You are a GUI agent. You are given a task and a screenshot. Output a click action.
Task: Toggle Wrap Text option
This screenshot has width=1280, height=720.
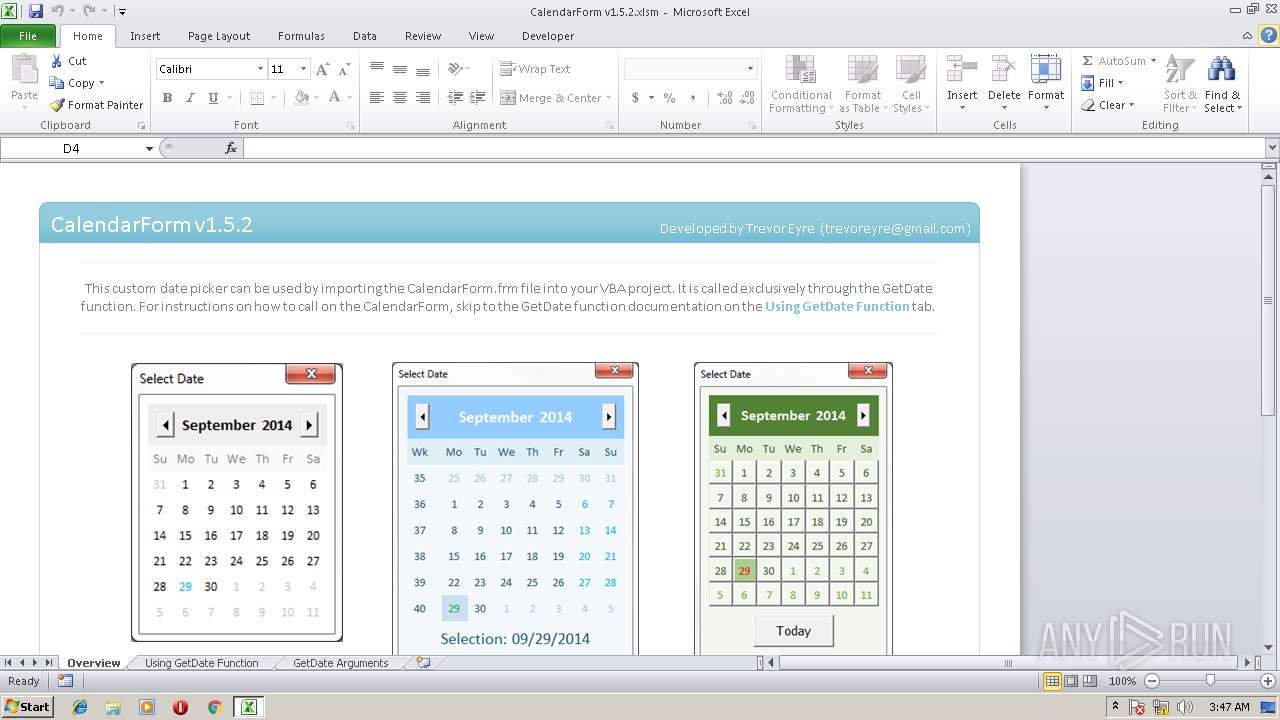point(535,69)
